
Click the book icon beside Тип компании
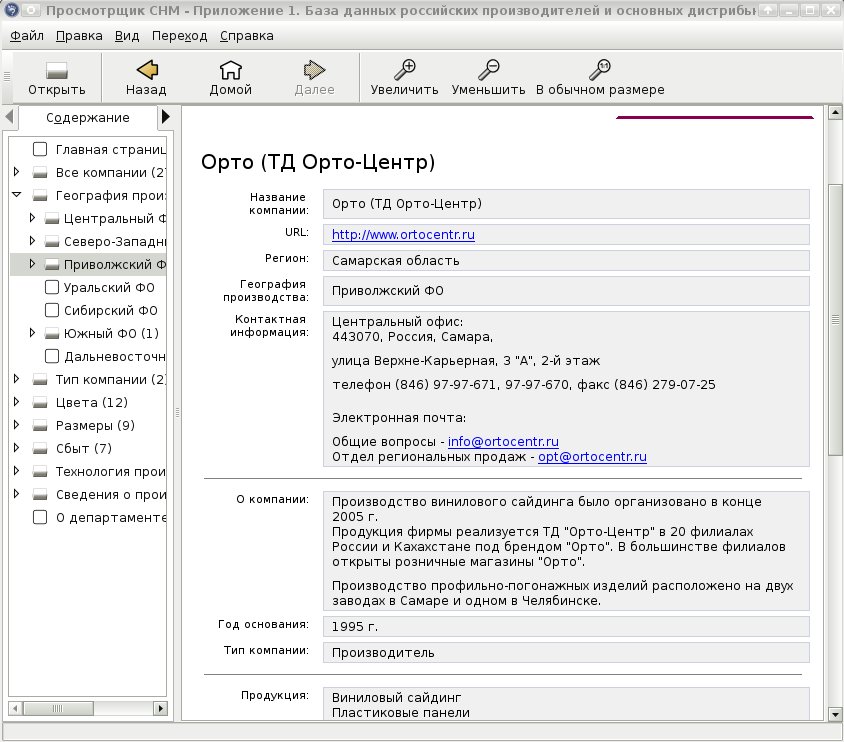point(40,380)
